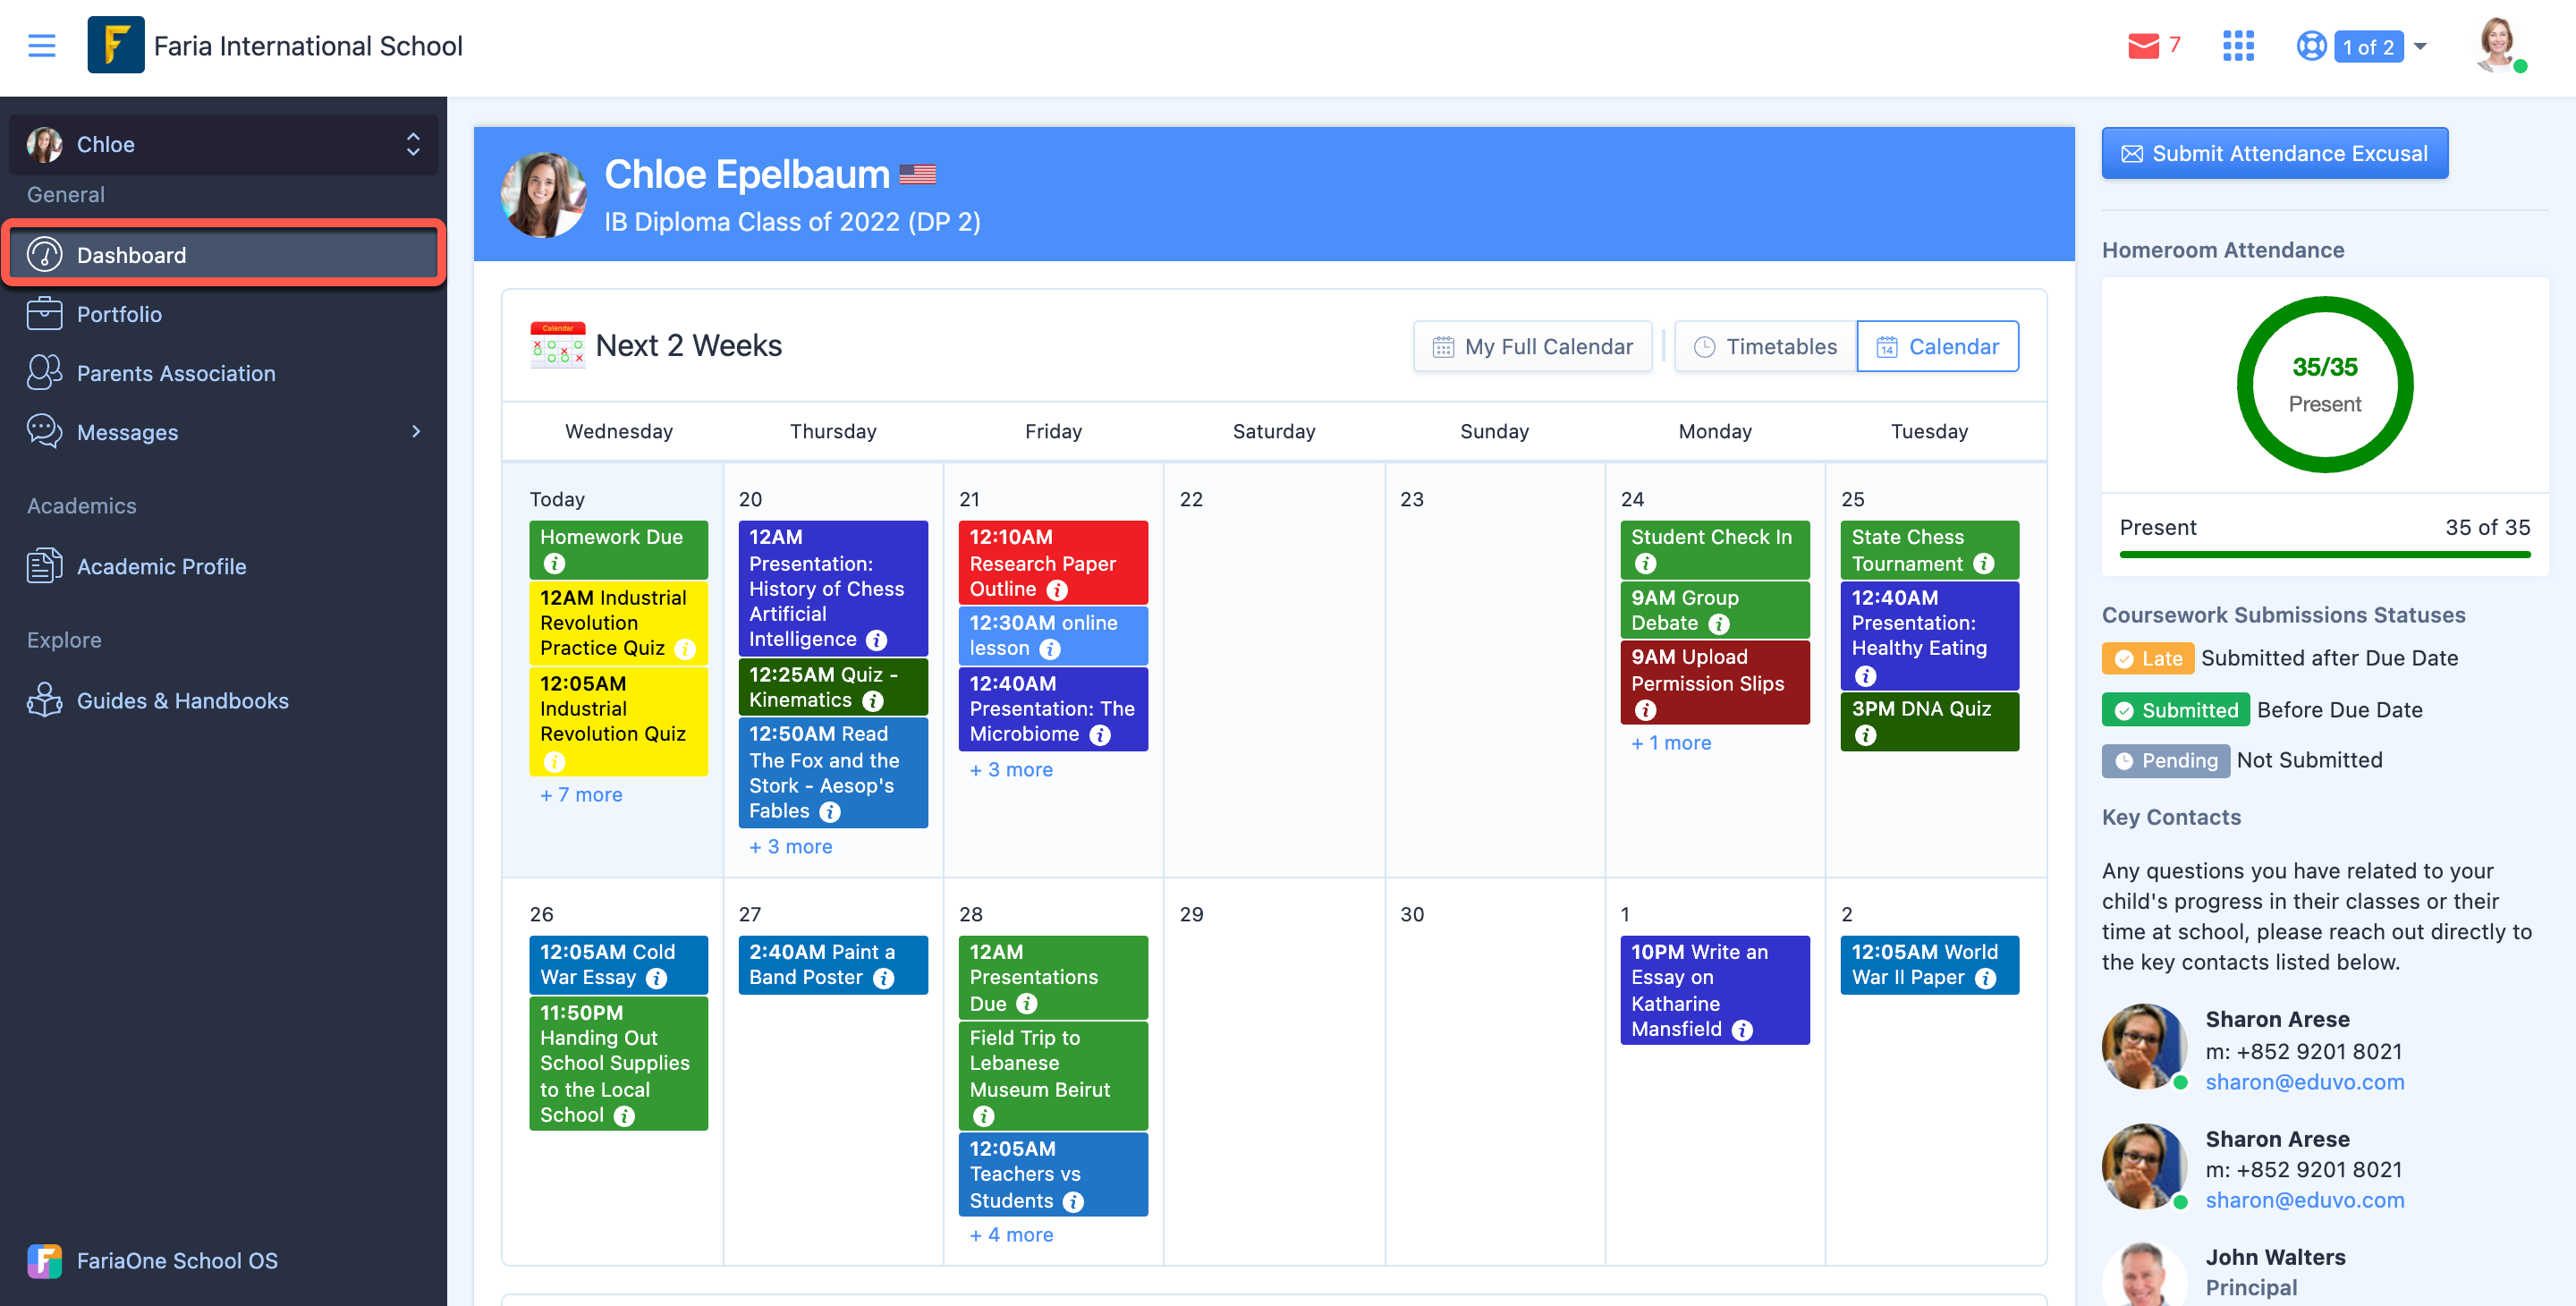Screen dimensions: 2576x1306
Task: Open info on Katharine Mansfield essay event
Action: [x=1742, y=1030]
